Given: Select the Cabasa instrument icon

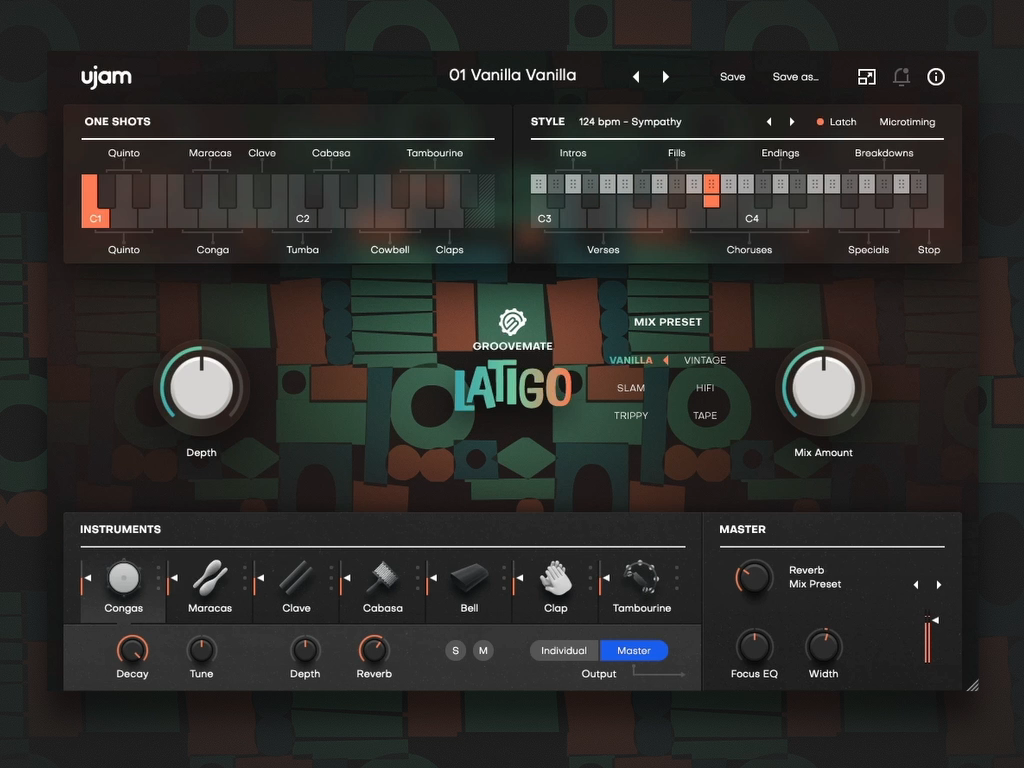Looking at the screenshot, I should 383,578.
